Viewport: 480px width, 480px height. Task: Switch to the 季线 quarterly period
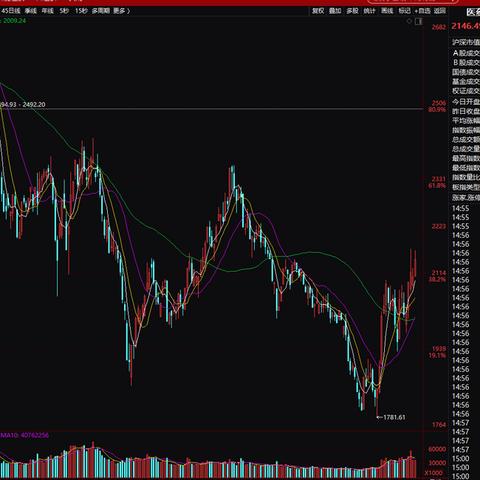pyautogui.click(x=31, y=11)
